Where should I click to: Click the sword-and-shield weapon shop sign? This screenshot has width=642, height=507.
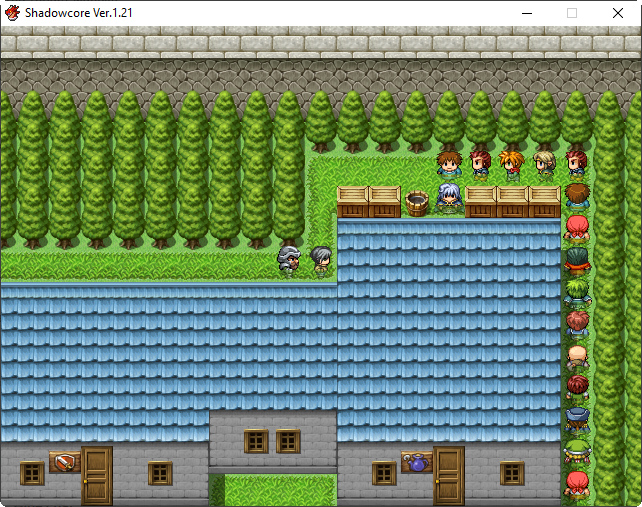click(64, 462)
